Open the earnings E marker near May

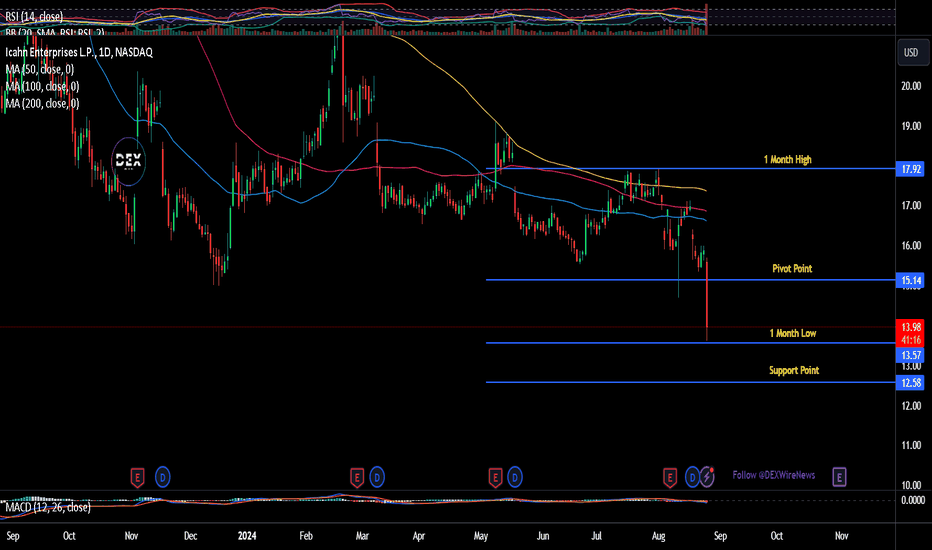pyautogui.click(x=495, y=477)
